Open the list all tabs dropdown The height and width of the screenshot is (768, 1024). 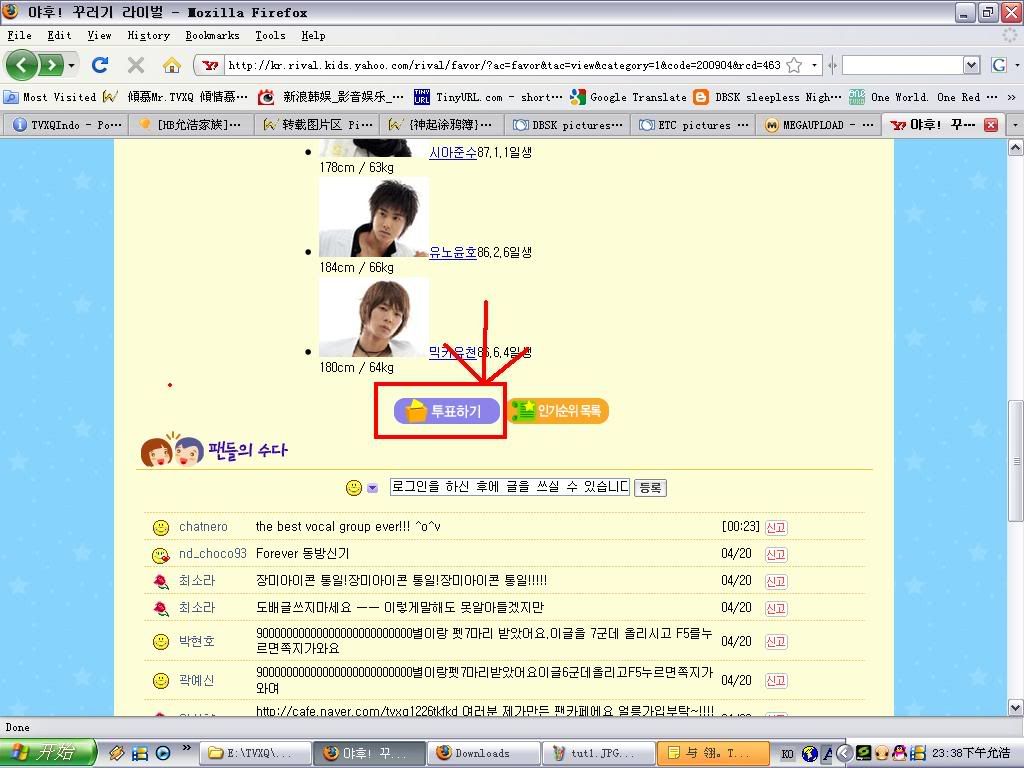click(x=1014, y=125)
